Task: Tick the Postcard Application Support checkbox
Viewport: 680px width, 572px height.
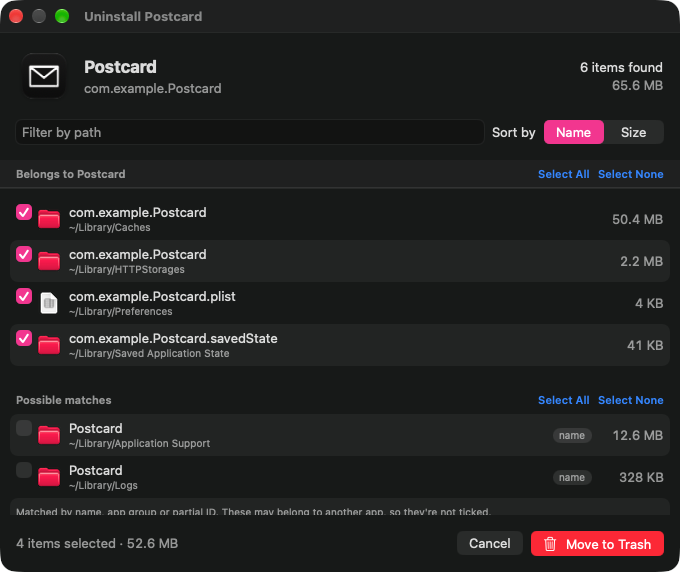Action: coord(24,428)
